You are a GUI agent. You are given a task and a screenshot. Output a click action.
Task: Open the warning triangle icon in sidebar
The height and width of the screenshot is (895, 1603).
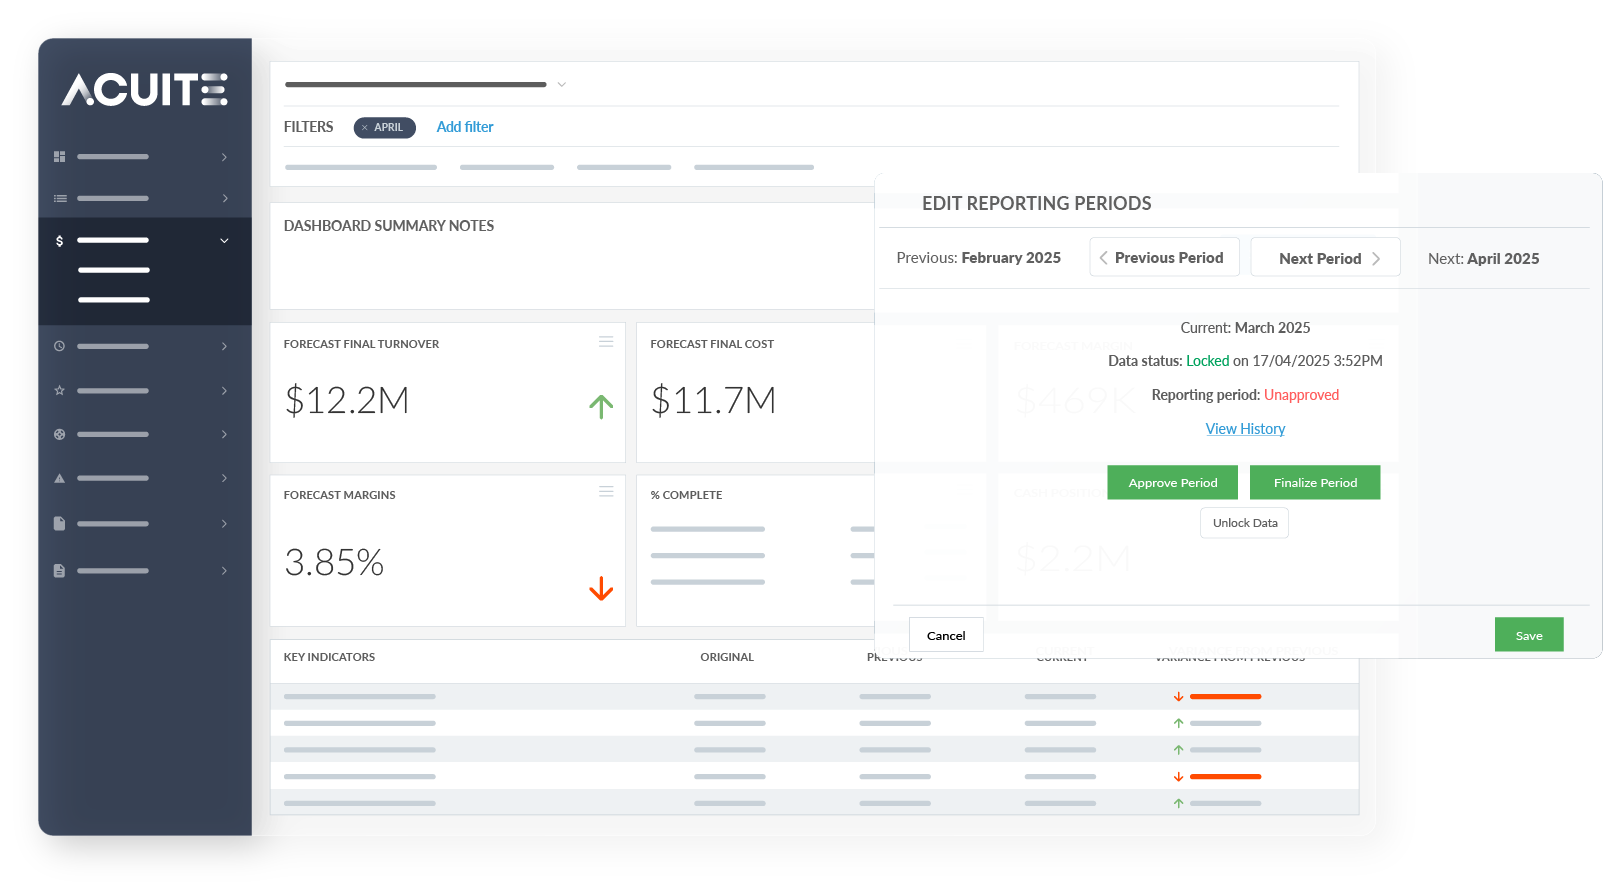(59, 478)
